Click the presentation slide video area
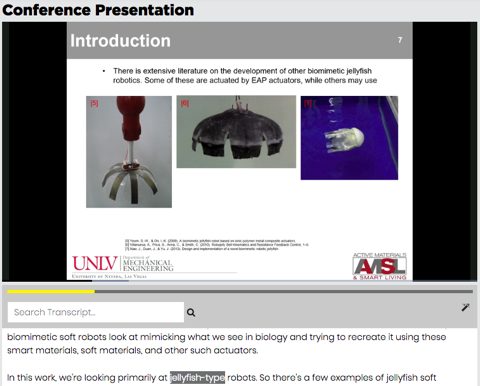 [240, 152]
